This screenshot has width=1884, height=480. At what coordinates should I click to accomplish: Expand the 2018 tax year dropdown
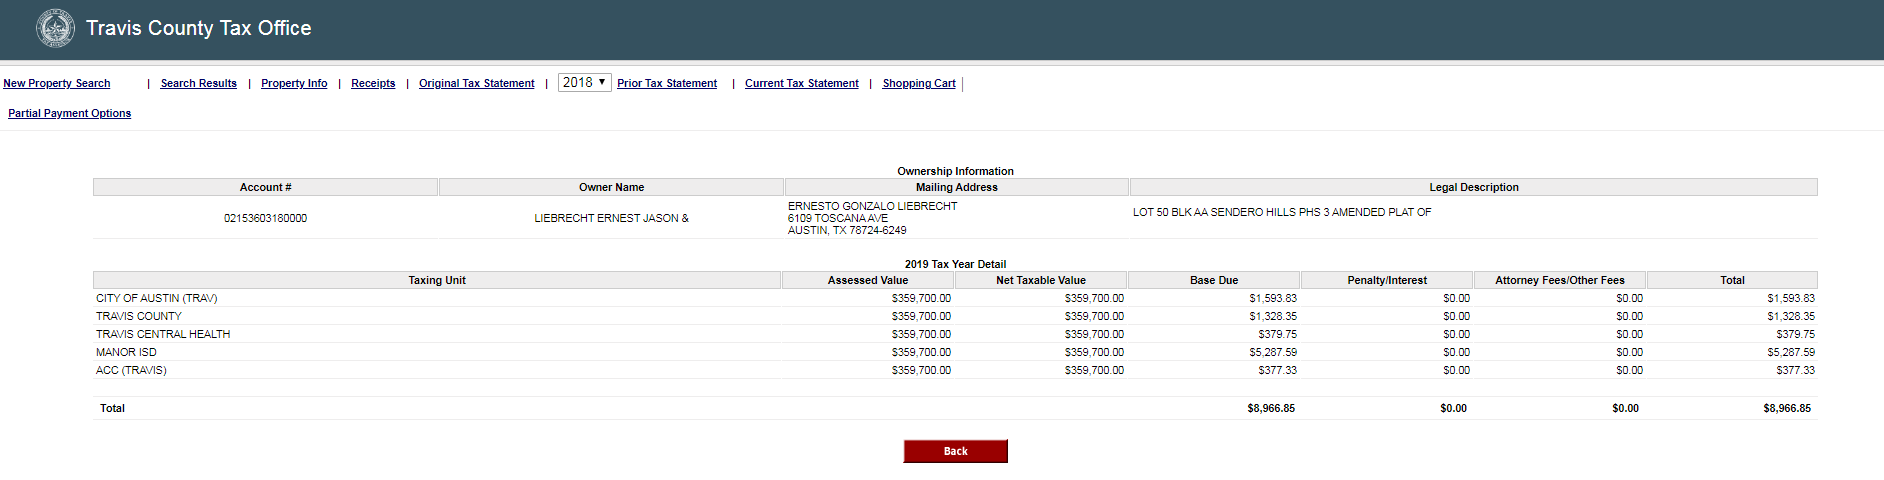pos(585,82)
